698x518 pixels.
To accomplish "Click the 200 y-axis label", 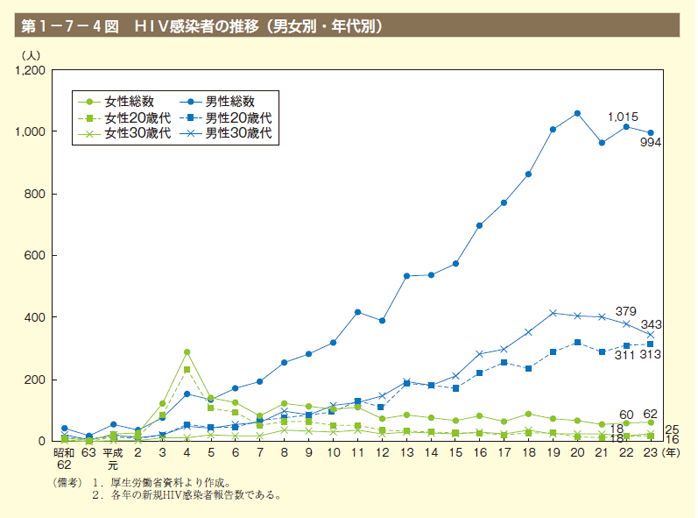I will click(35, 380).
